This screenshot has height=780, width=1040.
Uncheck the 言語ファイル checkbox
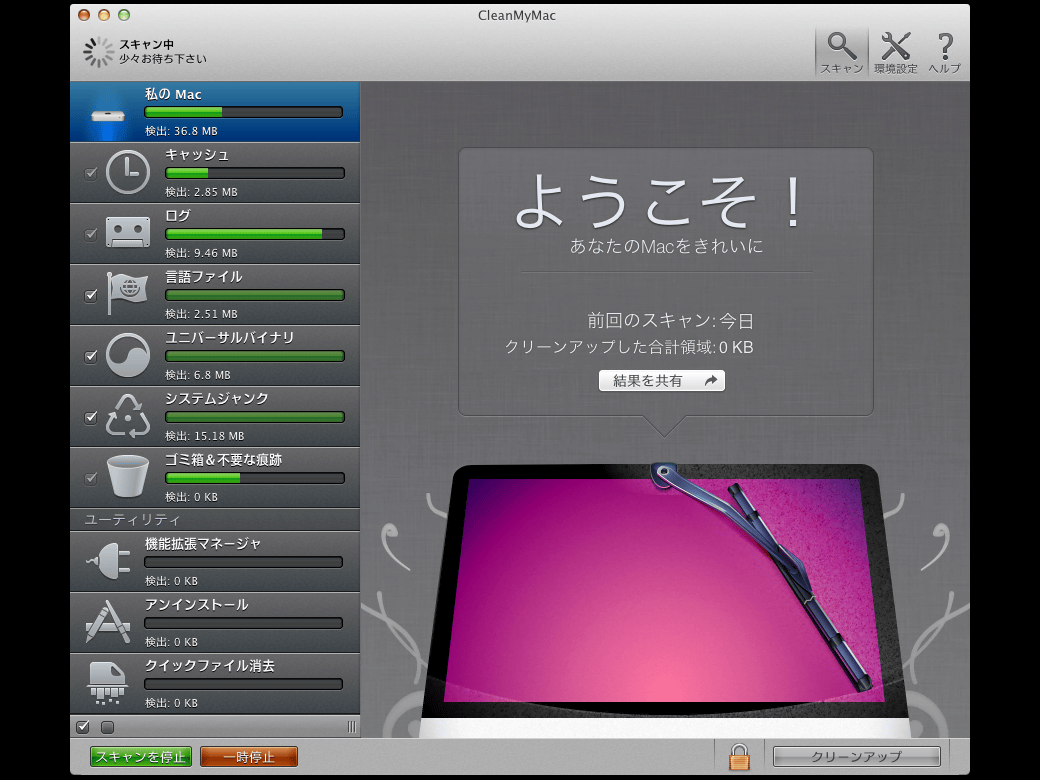[91, 295]
